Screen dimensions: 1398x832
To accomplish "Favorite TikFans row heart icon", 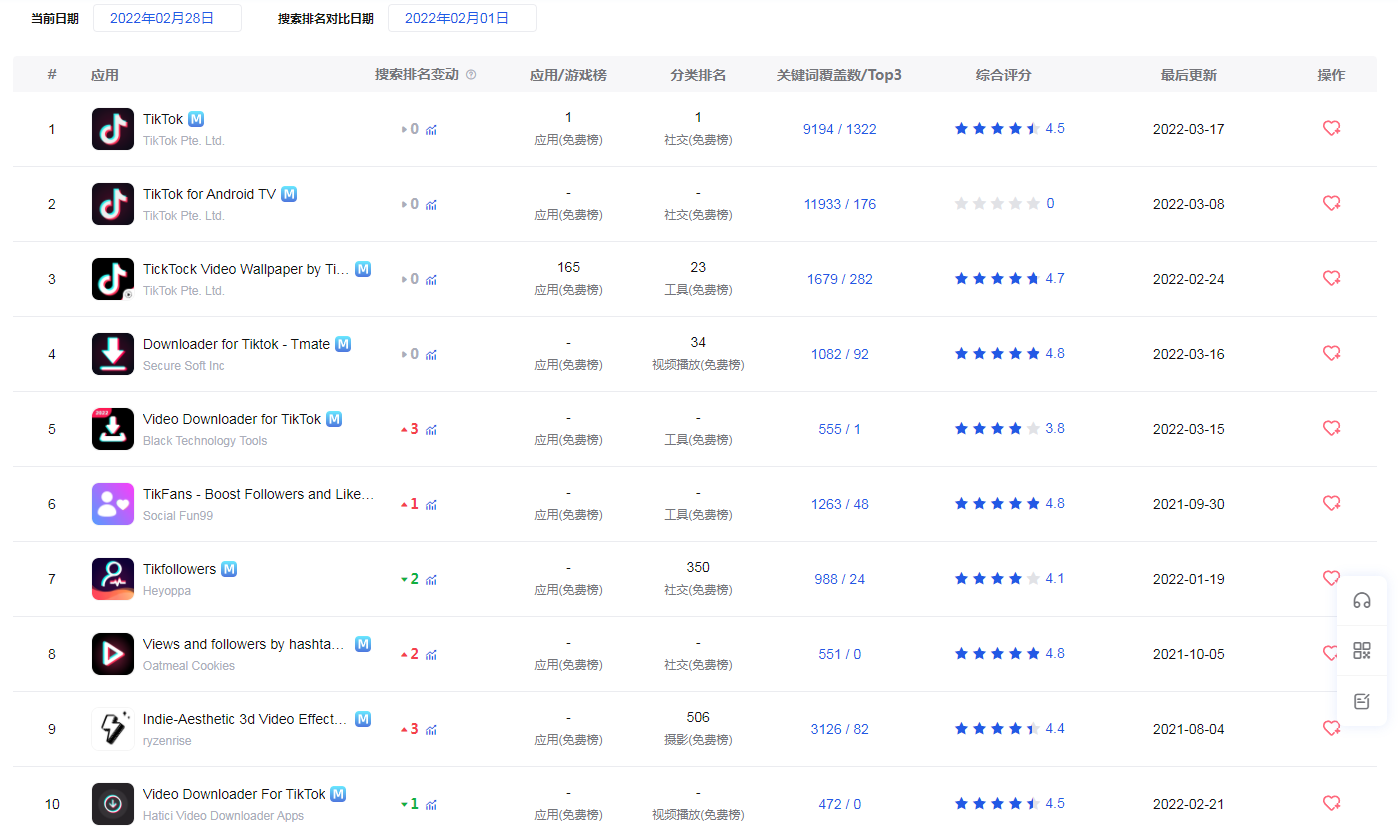I will coord(1331,503).
